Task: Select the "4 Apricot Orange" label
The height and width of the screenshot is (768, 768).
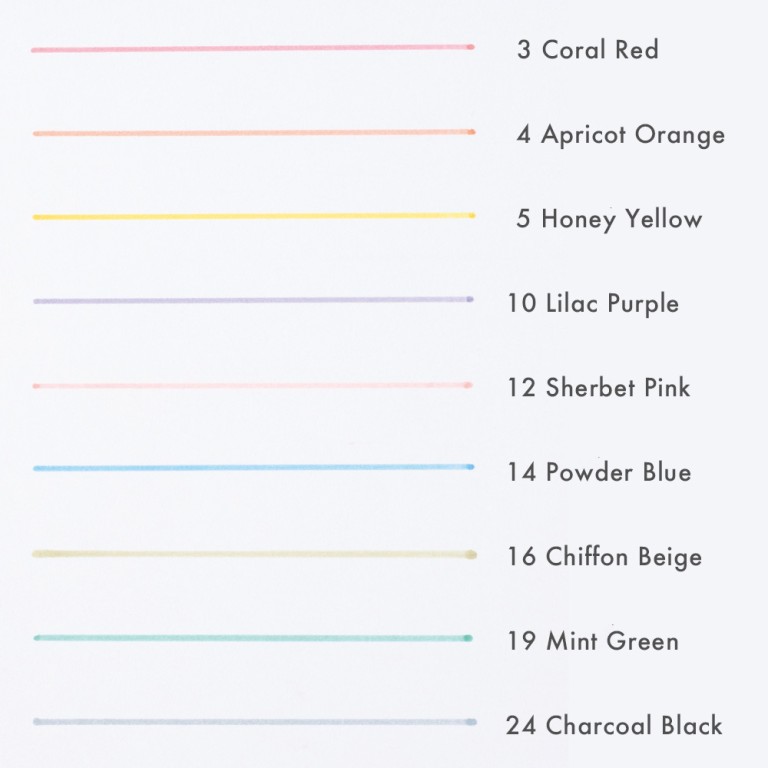Action: pyautogui.click(x=621, y=135)
